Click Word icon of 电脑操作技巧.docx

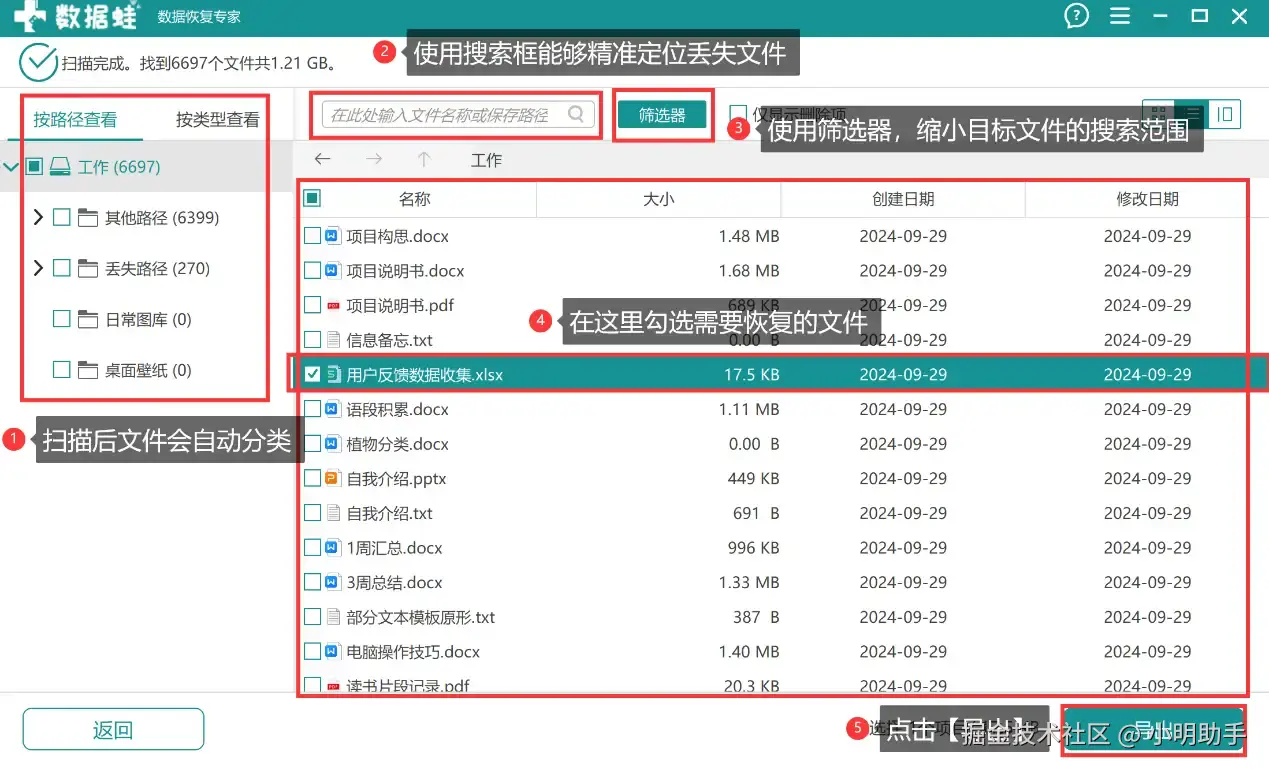[x=334, y=652]
